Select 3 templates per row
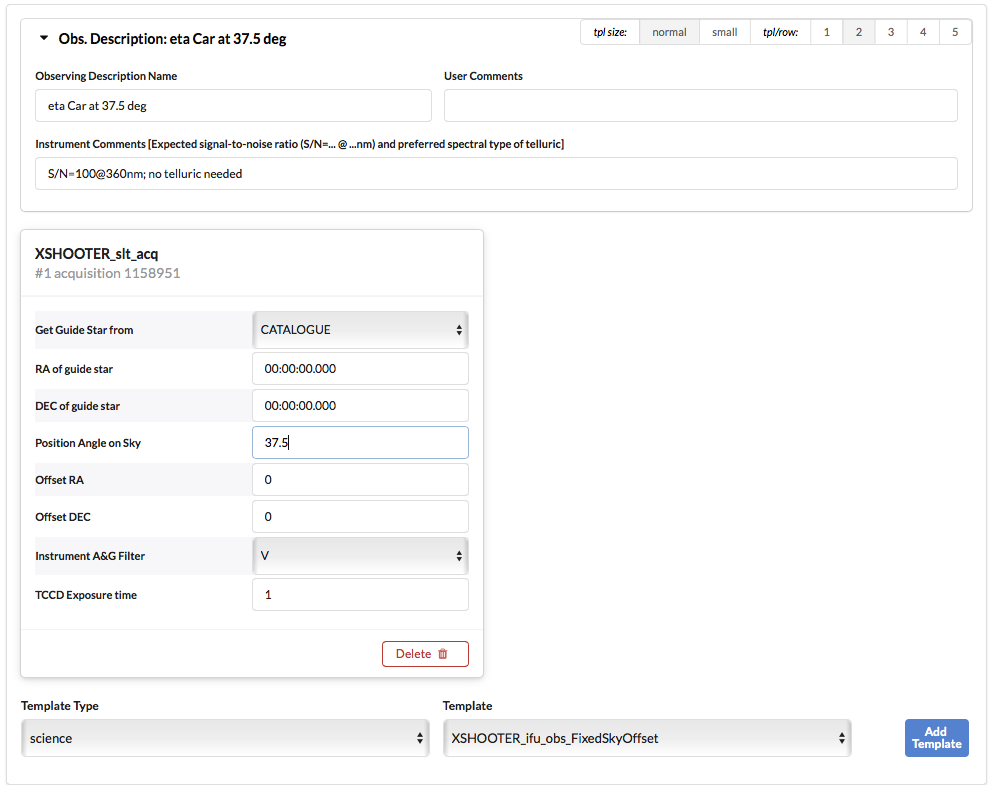The height and width of the screenshot is (793, 992). [890, 32]
